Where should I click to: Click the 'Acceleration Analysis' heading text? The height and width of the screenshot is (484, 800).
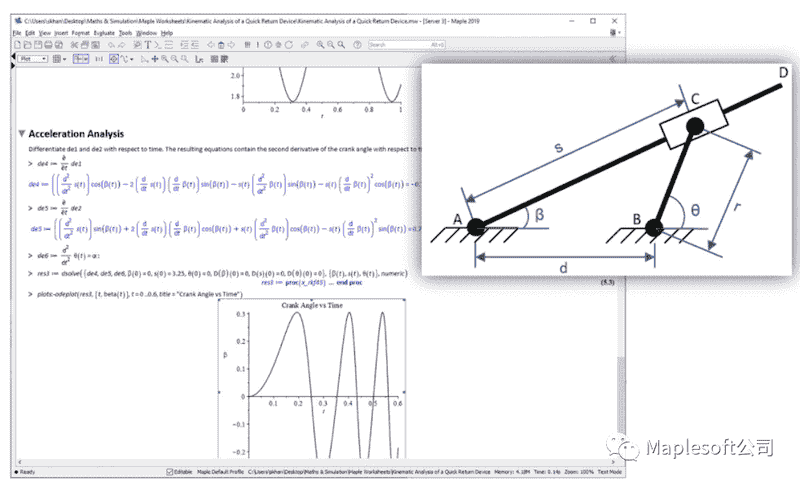click(x=76, y=134)
